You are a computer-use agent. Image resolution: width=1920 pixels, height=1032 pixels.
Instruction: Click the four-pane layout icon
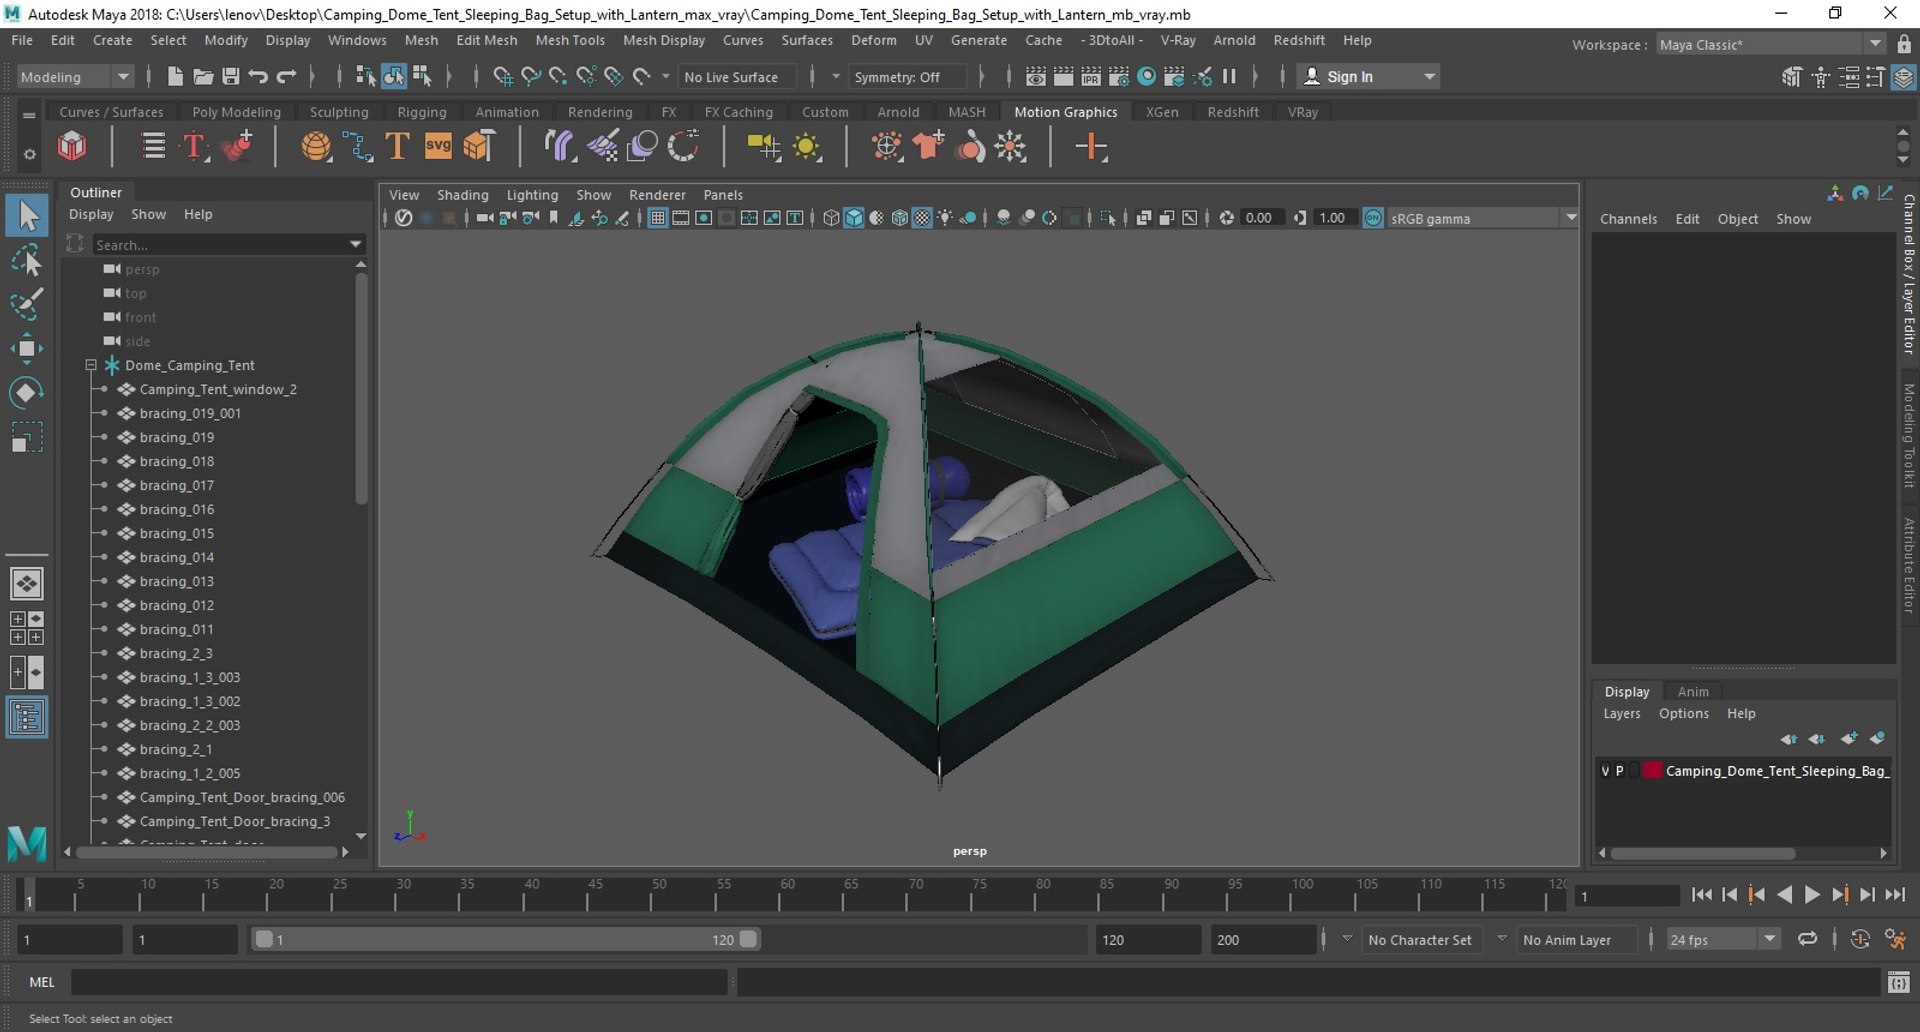[x=27, y=628]
